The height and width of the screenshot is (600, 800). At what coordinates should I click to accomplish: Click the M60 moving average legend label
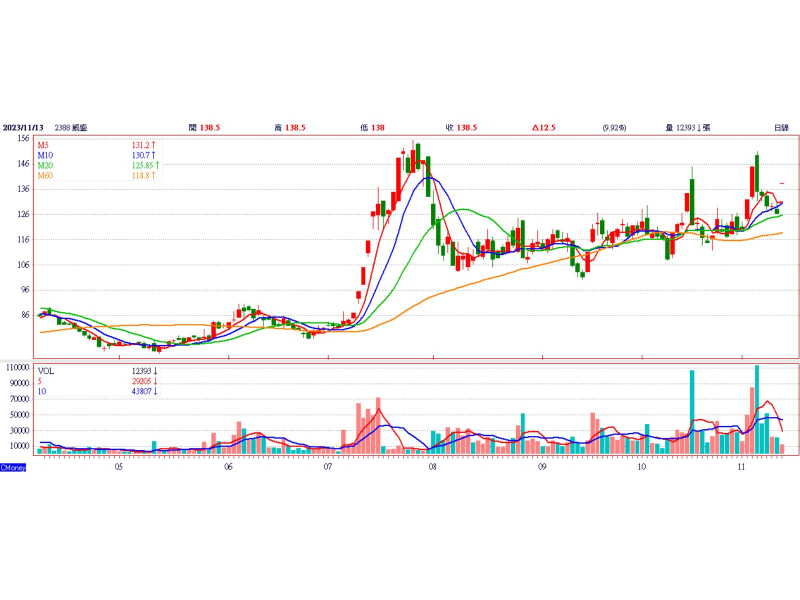click(45, 175)
